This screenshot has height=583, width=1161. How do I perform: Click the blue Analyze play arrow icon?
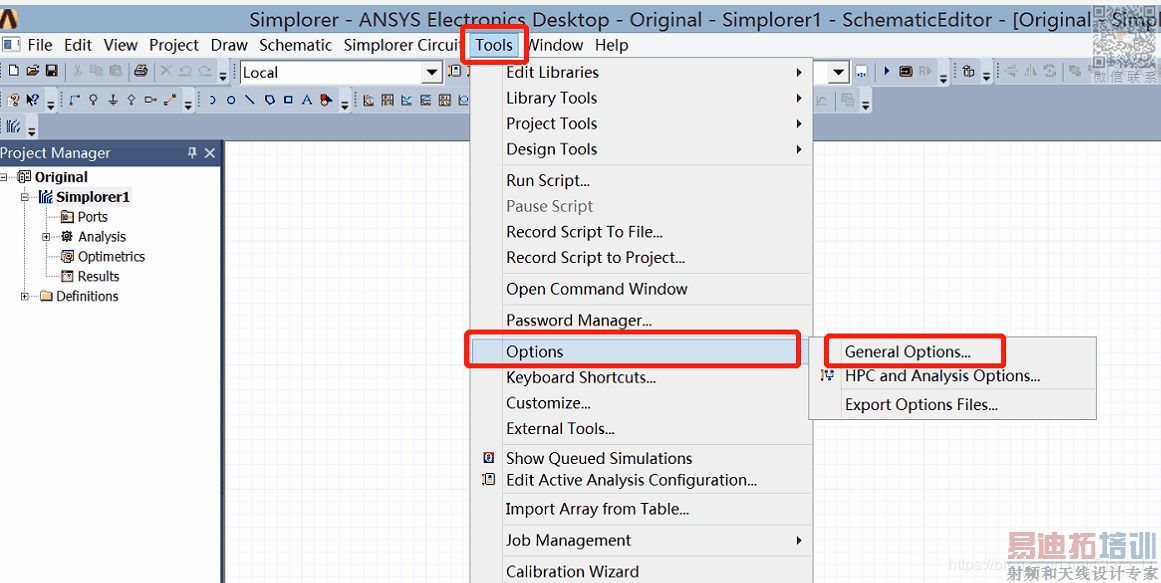tap(886, 71)
